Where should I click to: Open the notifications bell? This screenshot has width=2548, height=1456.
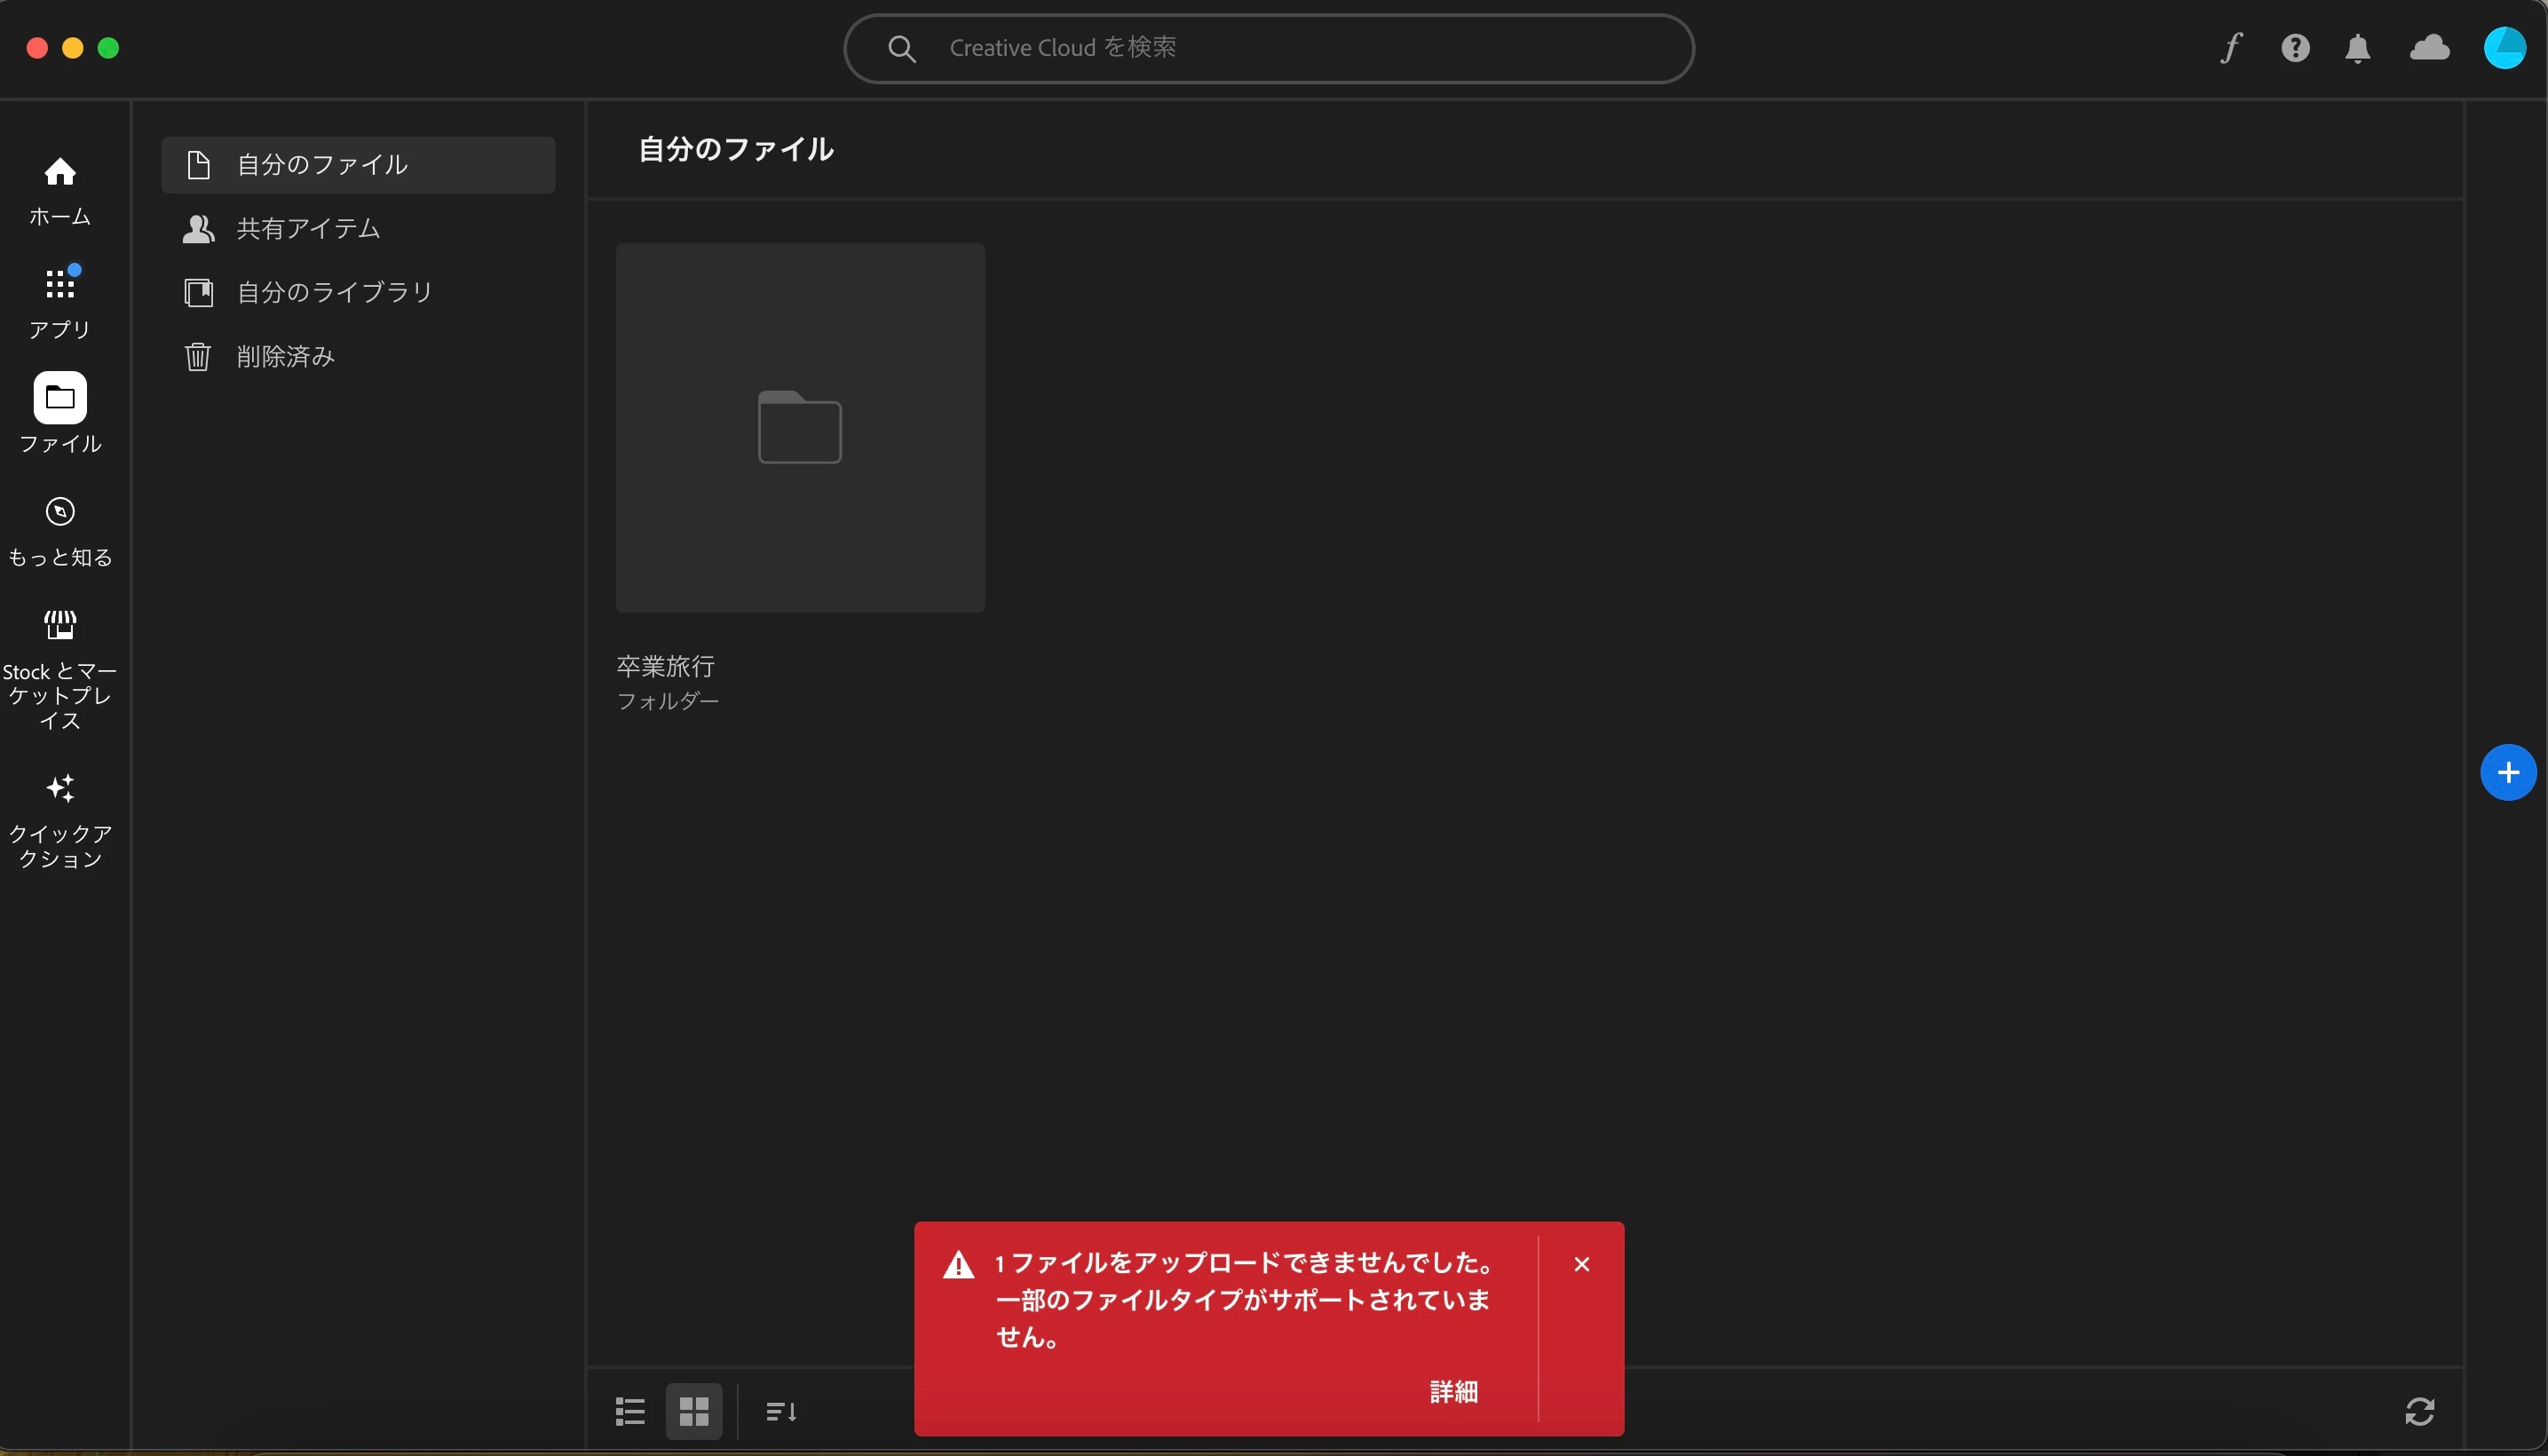2358,48
